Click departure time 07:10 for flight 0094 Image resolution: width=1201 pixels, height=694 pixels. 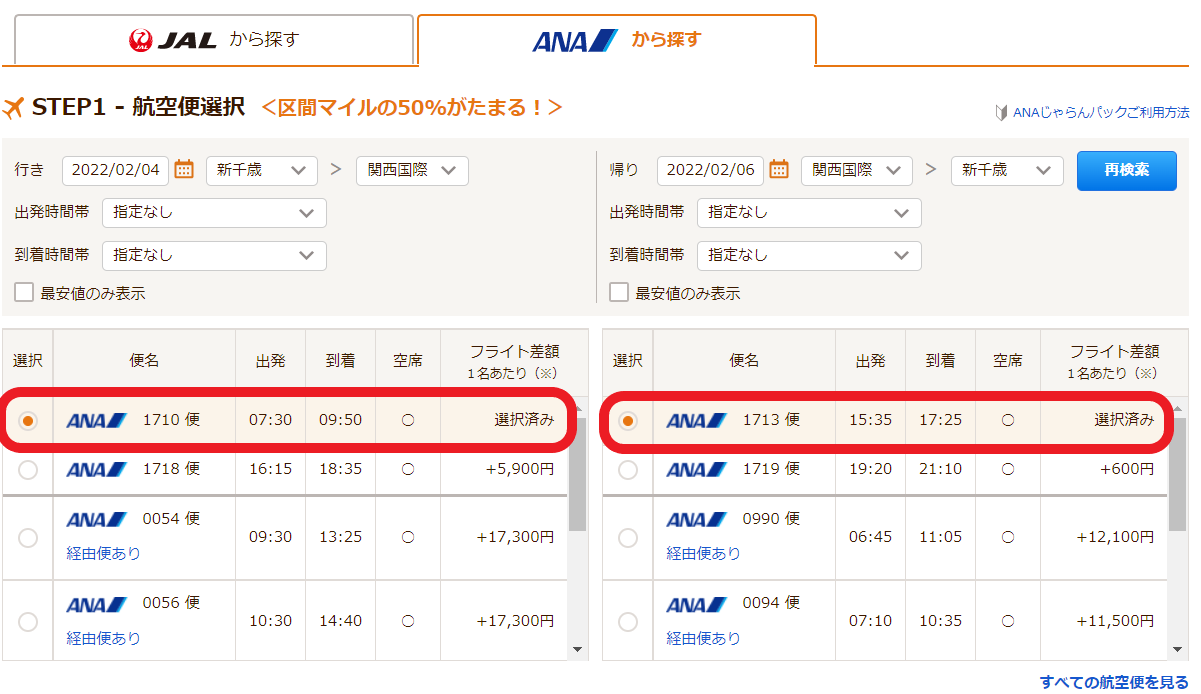[x=870, y=622]
